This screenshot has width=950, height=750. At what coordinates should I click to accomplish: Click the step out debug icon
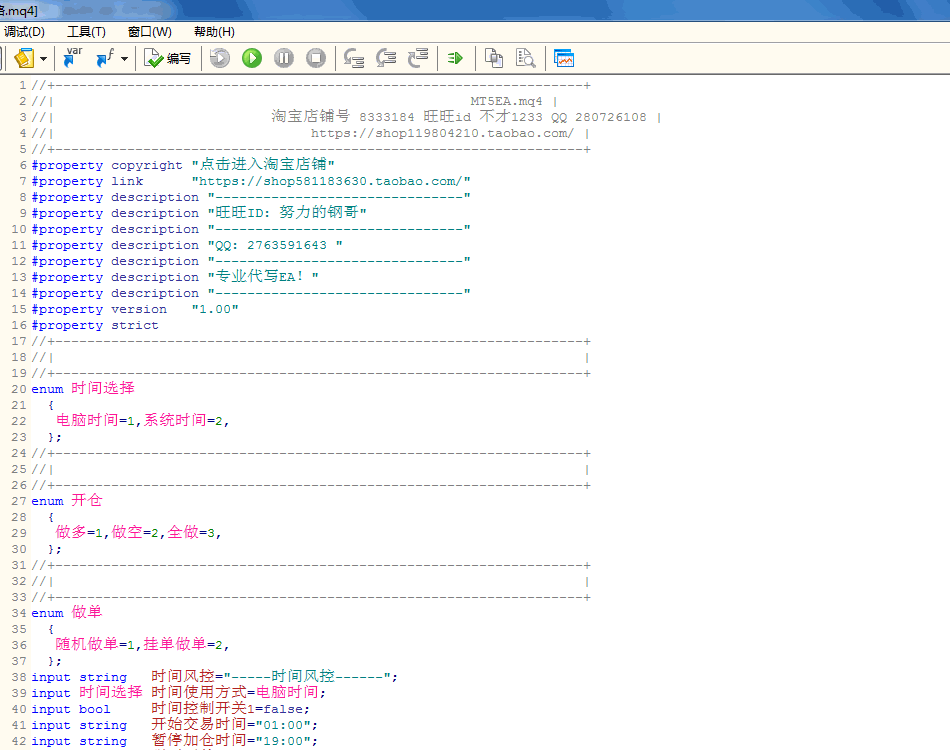coord(418,58)
